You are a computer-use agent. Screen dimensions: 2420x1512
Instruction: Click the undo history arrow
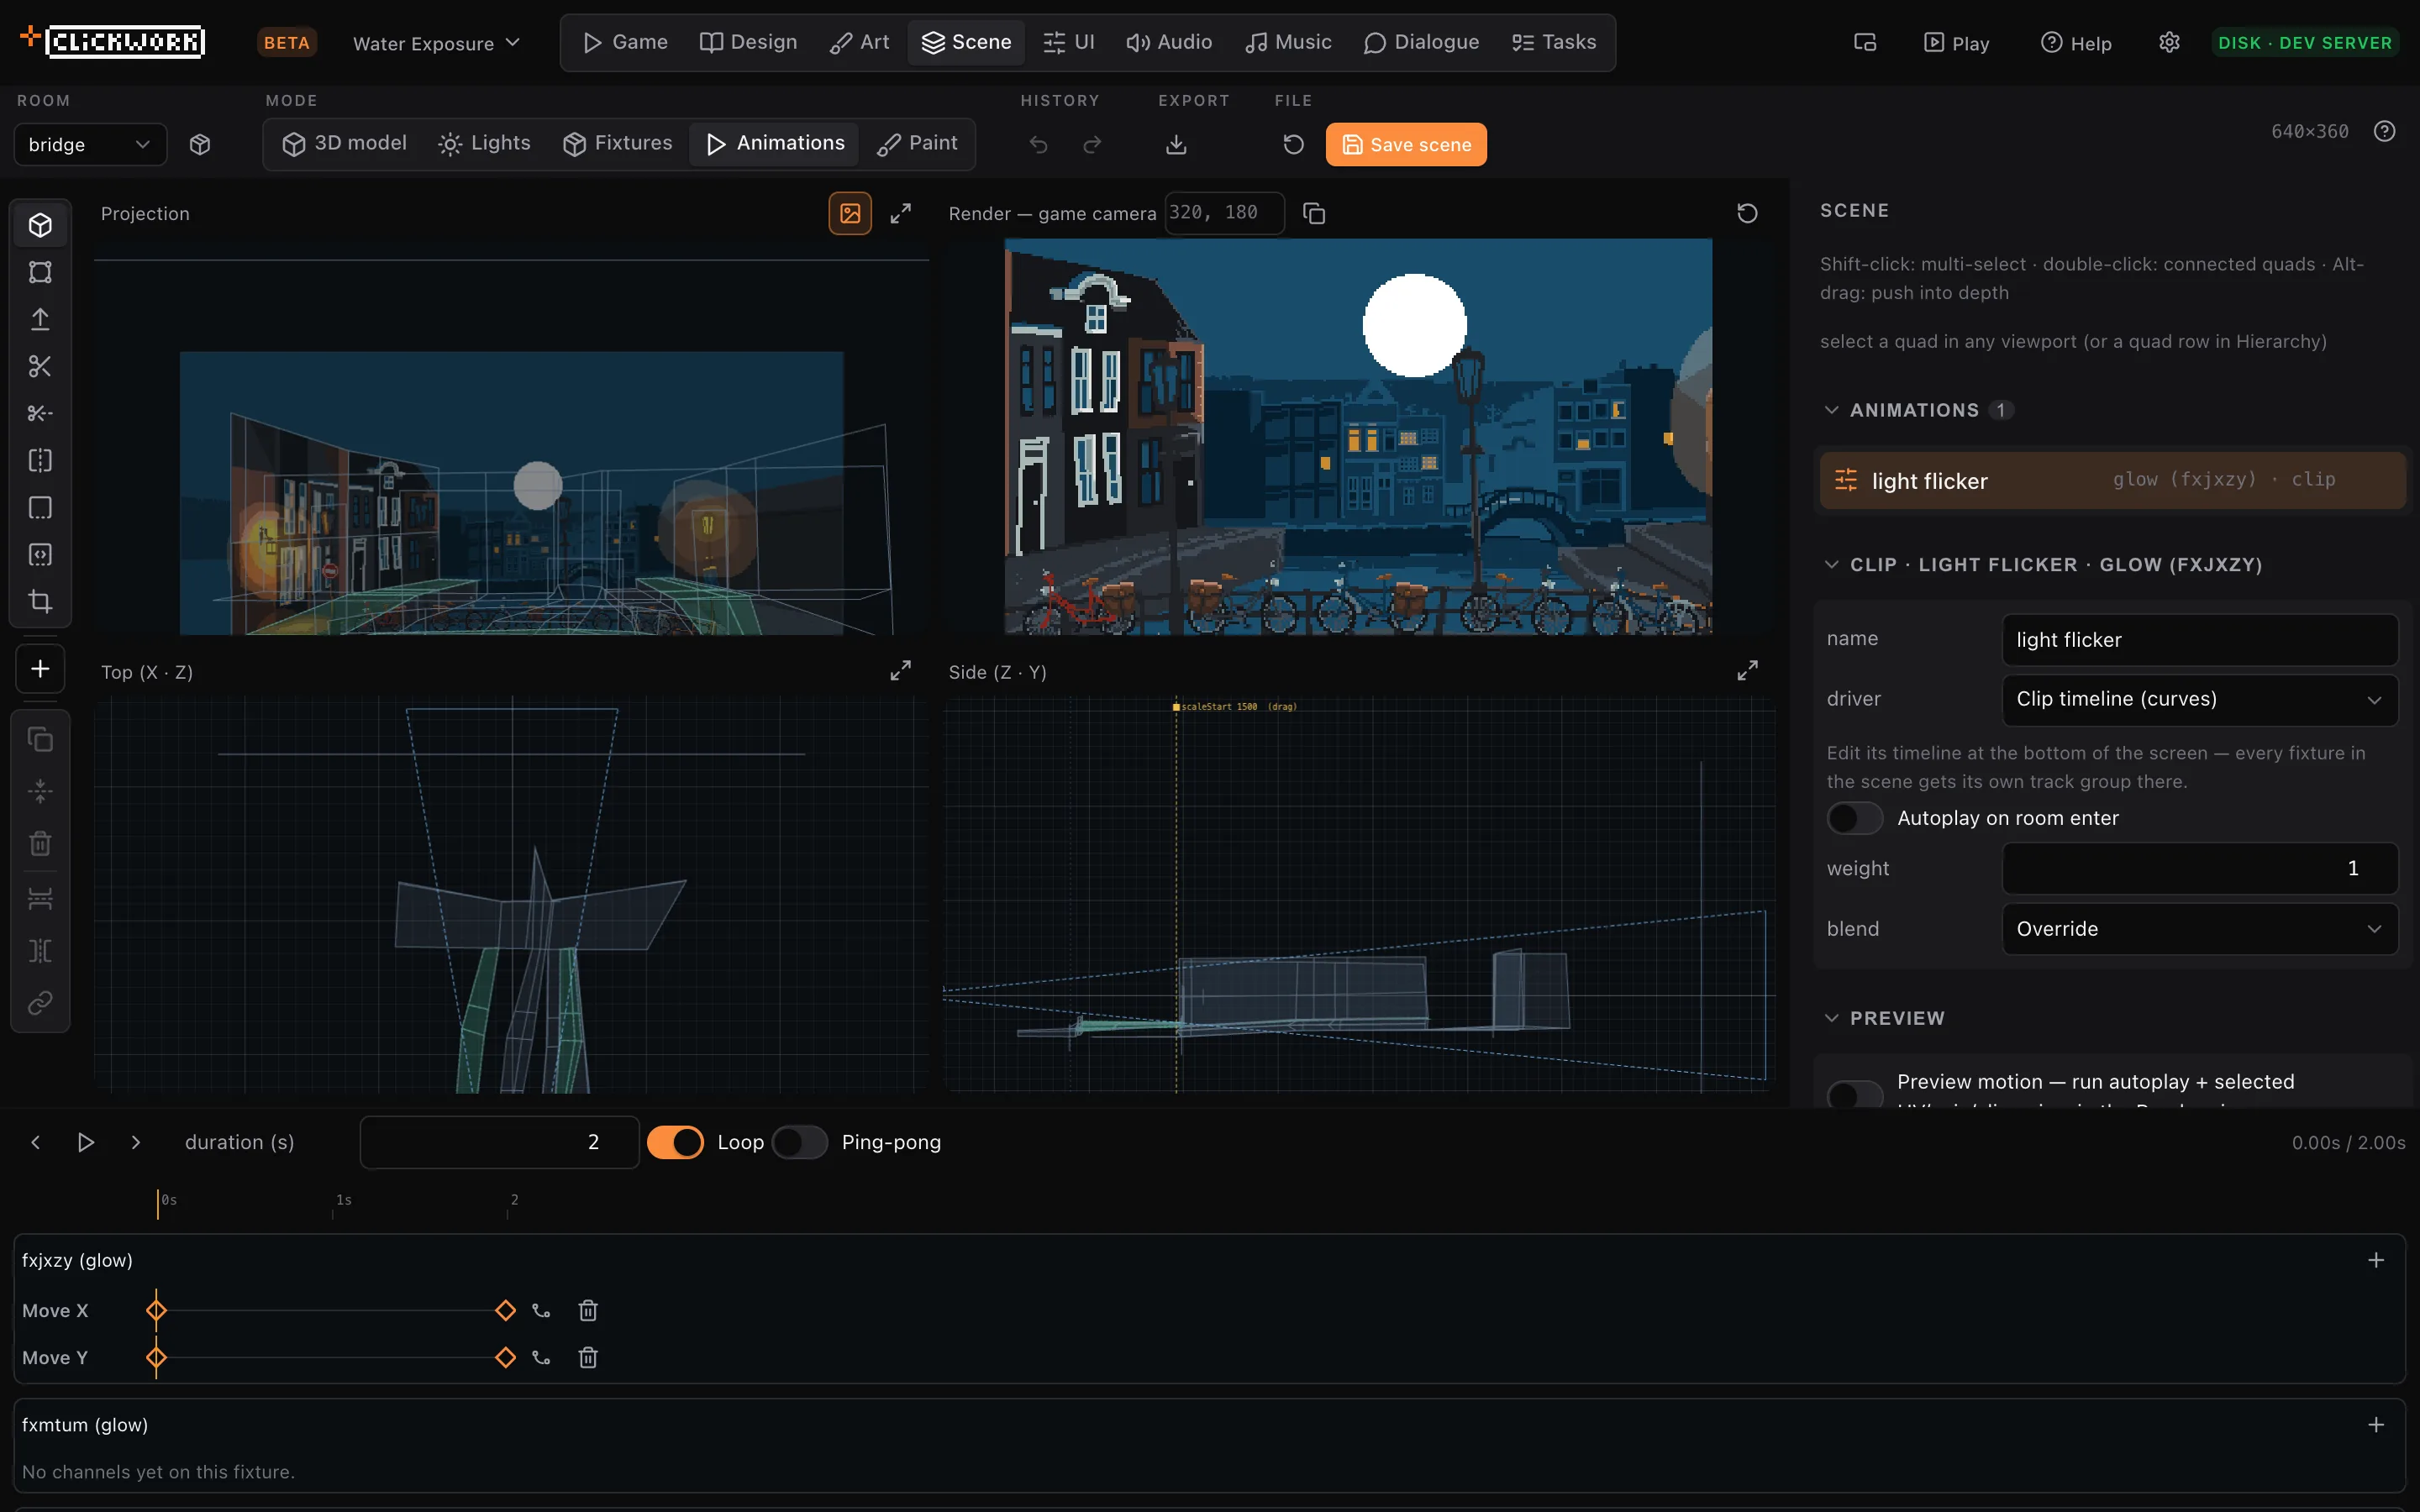tap(1039, 144)
